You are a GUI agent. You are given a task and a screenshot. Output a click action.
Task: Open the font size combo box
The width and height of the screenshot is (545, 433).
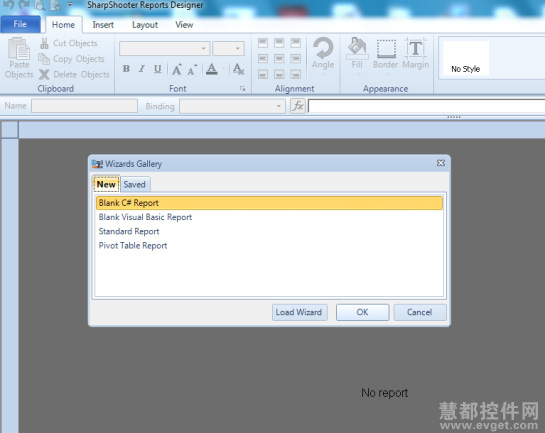point(228,48)
